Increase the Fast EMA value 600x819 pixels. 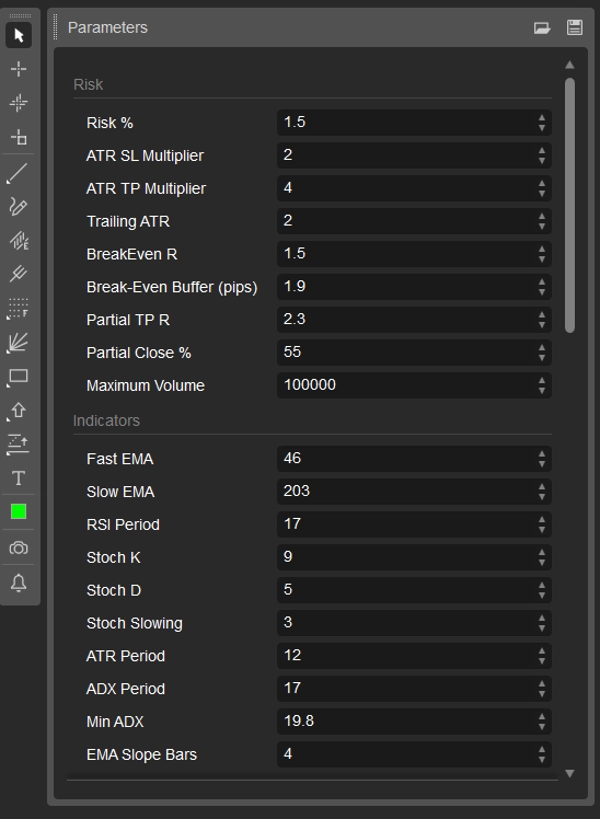542,454
